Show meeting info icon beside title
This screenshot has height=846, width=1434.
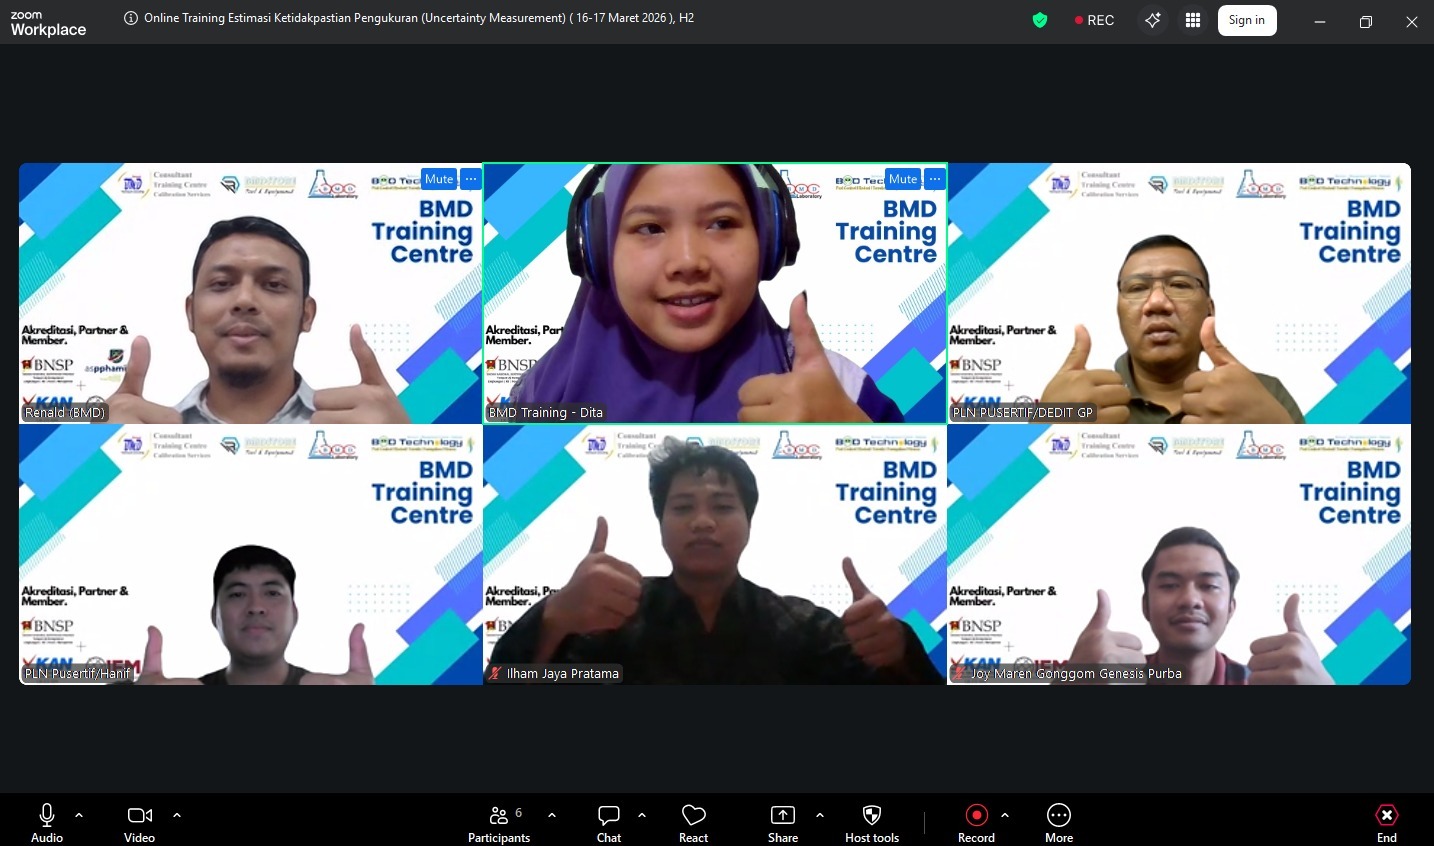click(x=131, y=18)
